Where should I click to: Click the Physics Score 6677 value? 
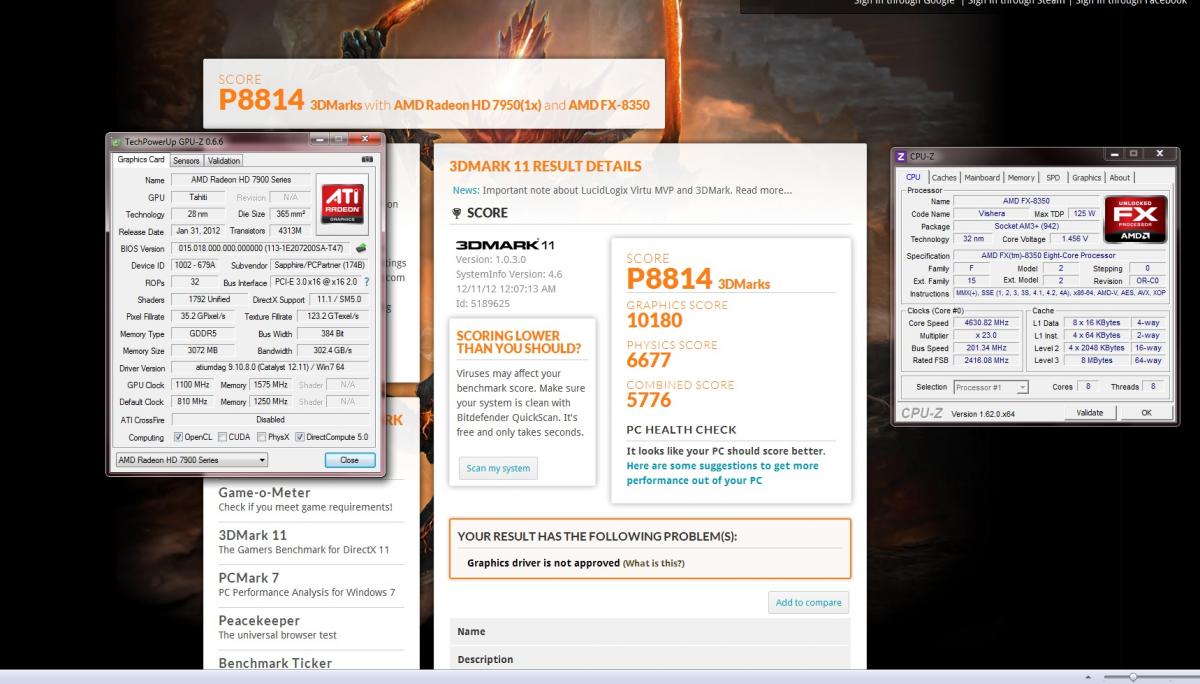pos(648,361)
